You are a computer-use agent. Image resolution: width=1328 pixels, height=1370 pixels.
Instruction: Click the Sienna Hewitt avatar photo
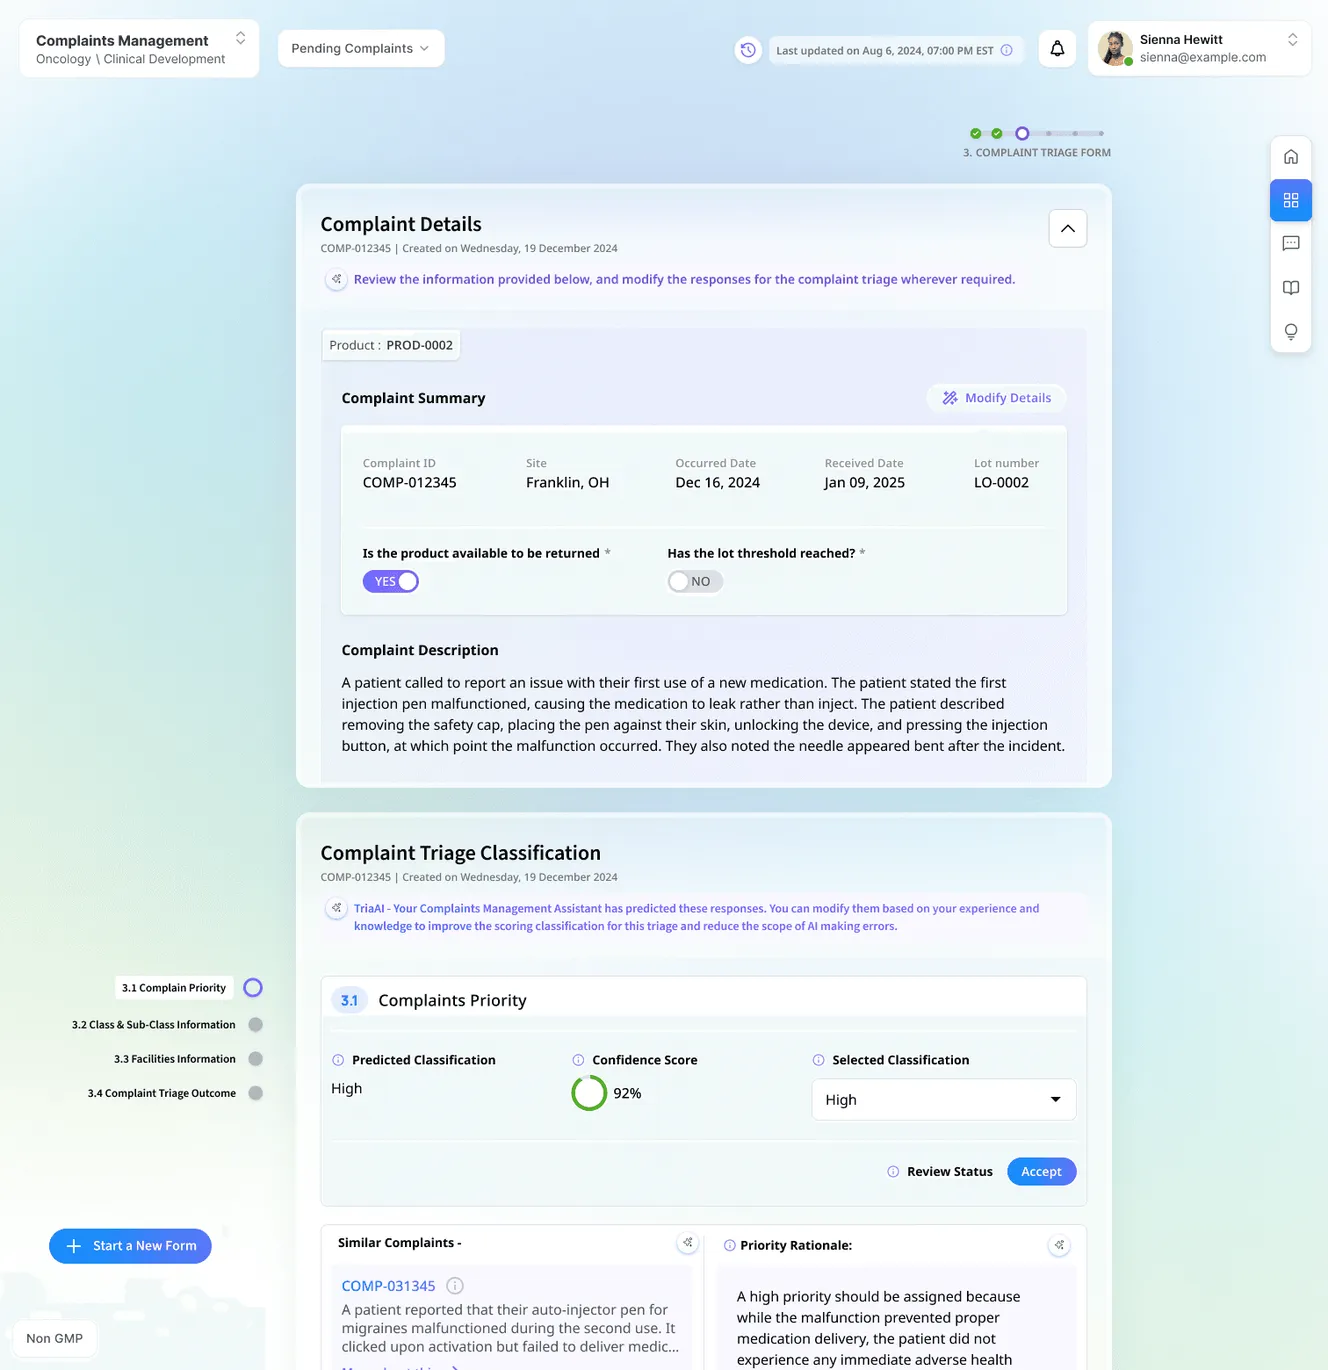[1115, 48]
